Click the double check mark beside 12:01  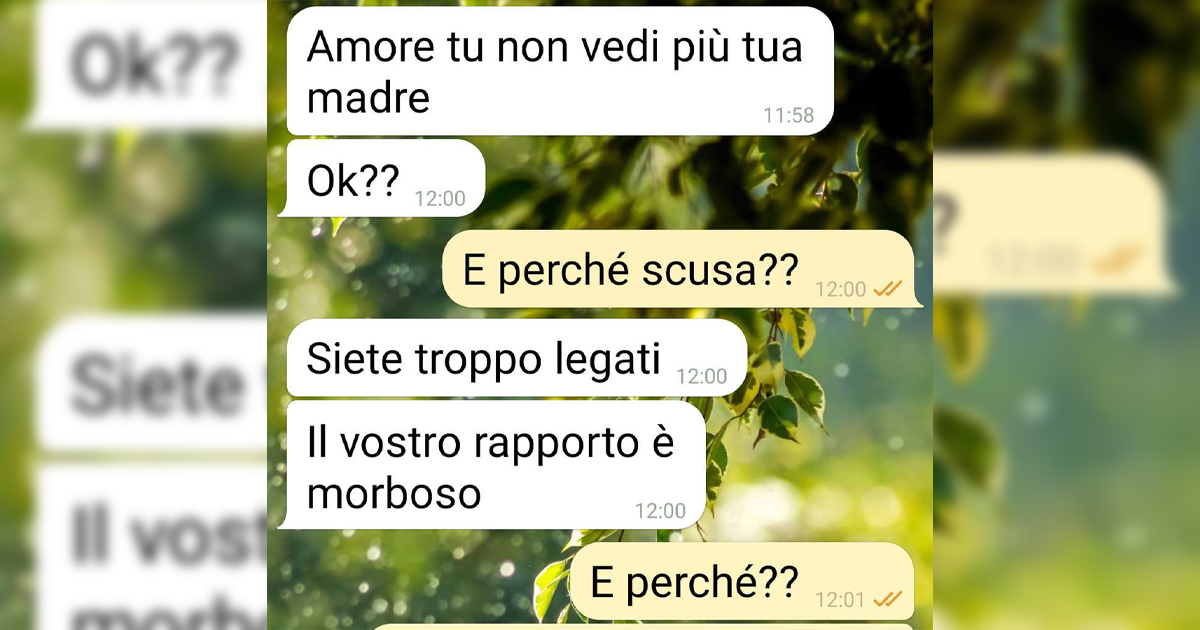[x=887, y=600]
